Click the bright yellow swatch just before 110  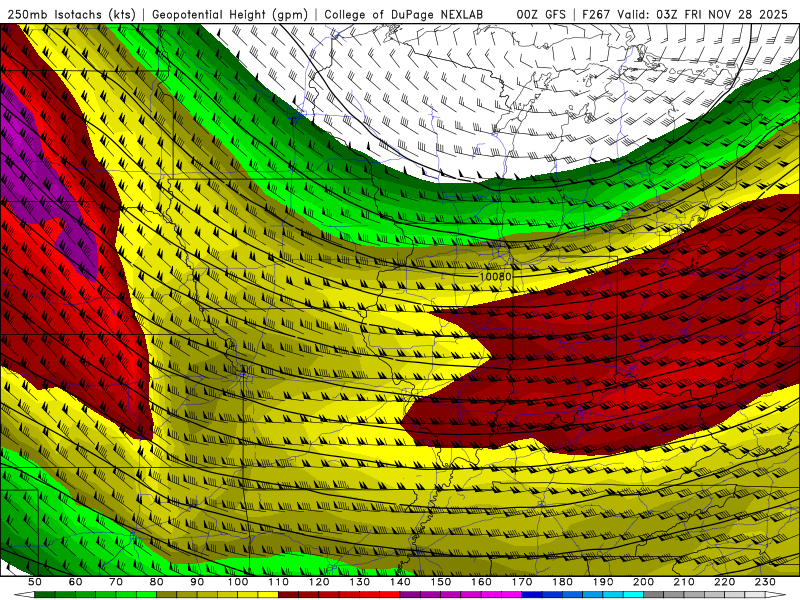[x=268, y=595]
